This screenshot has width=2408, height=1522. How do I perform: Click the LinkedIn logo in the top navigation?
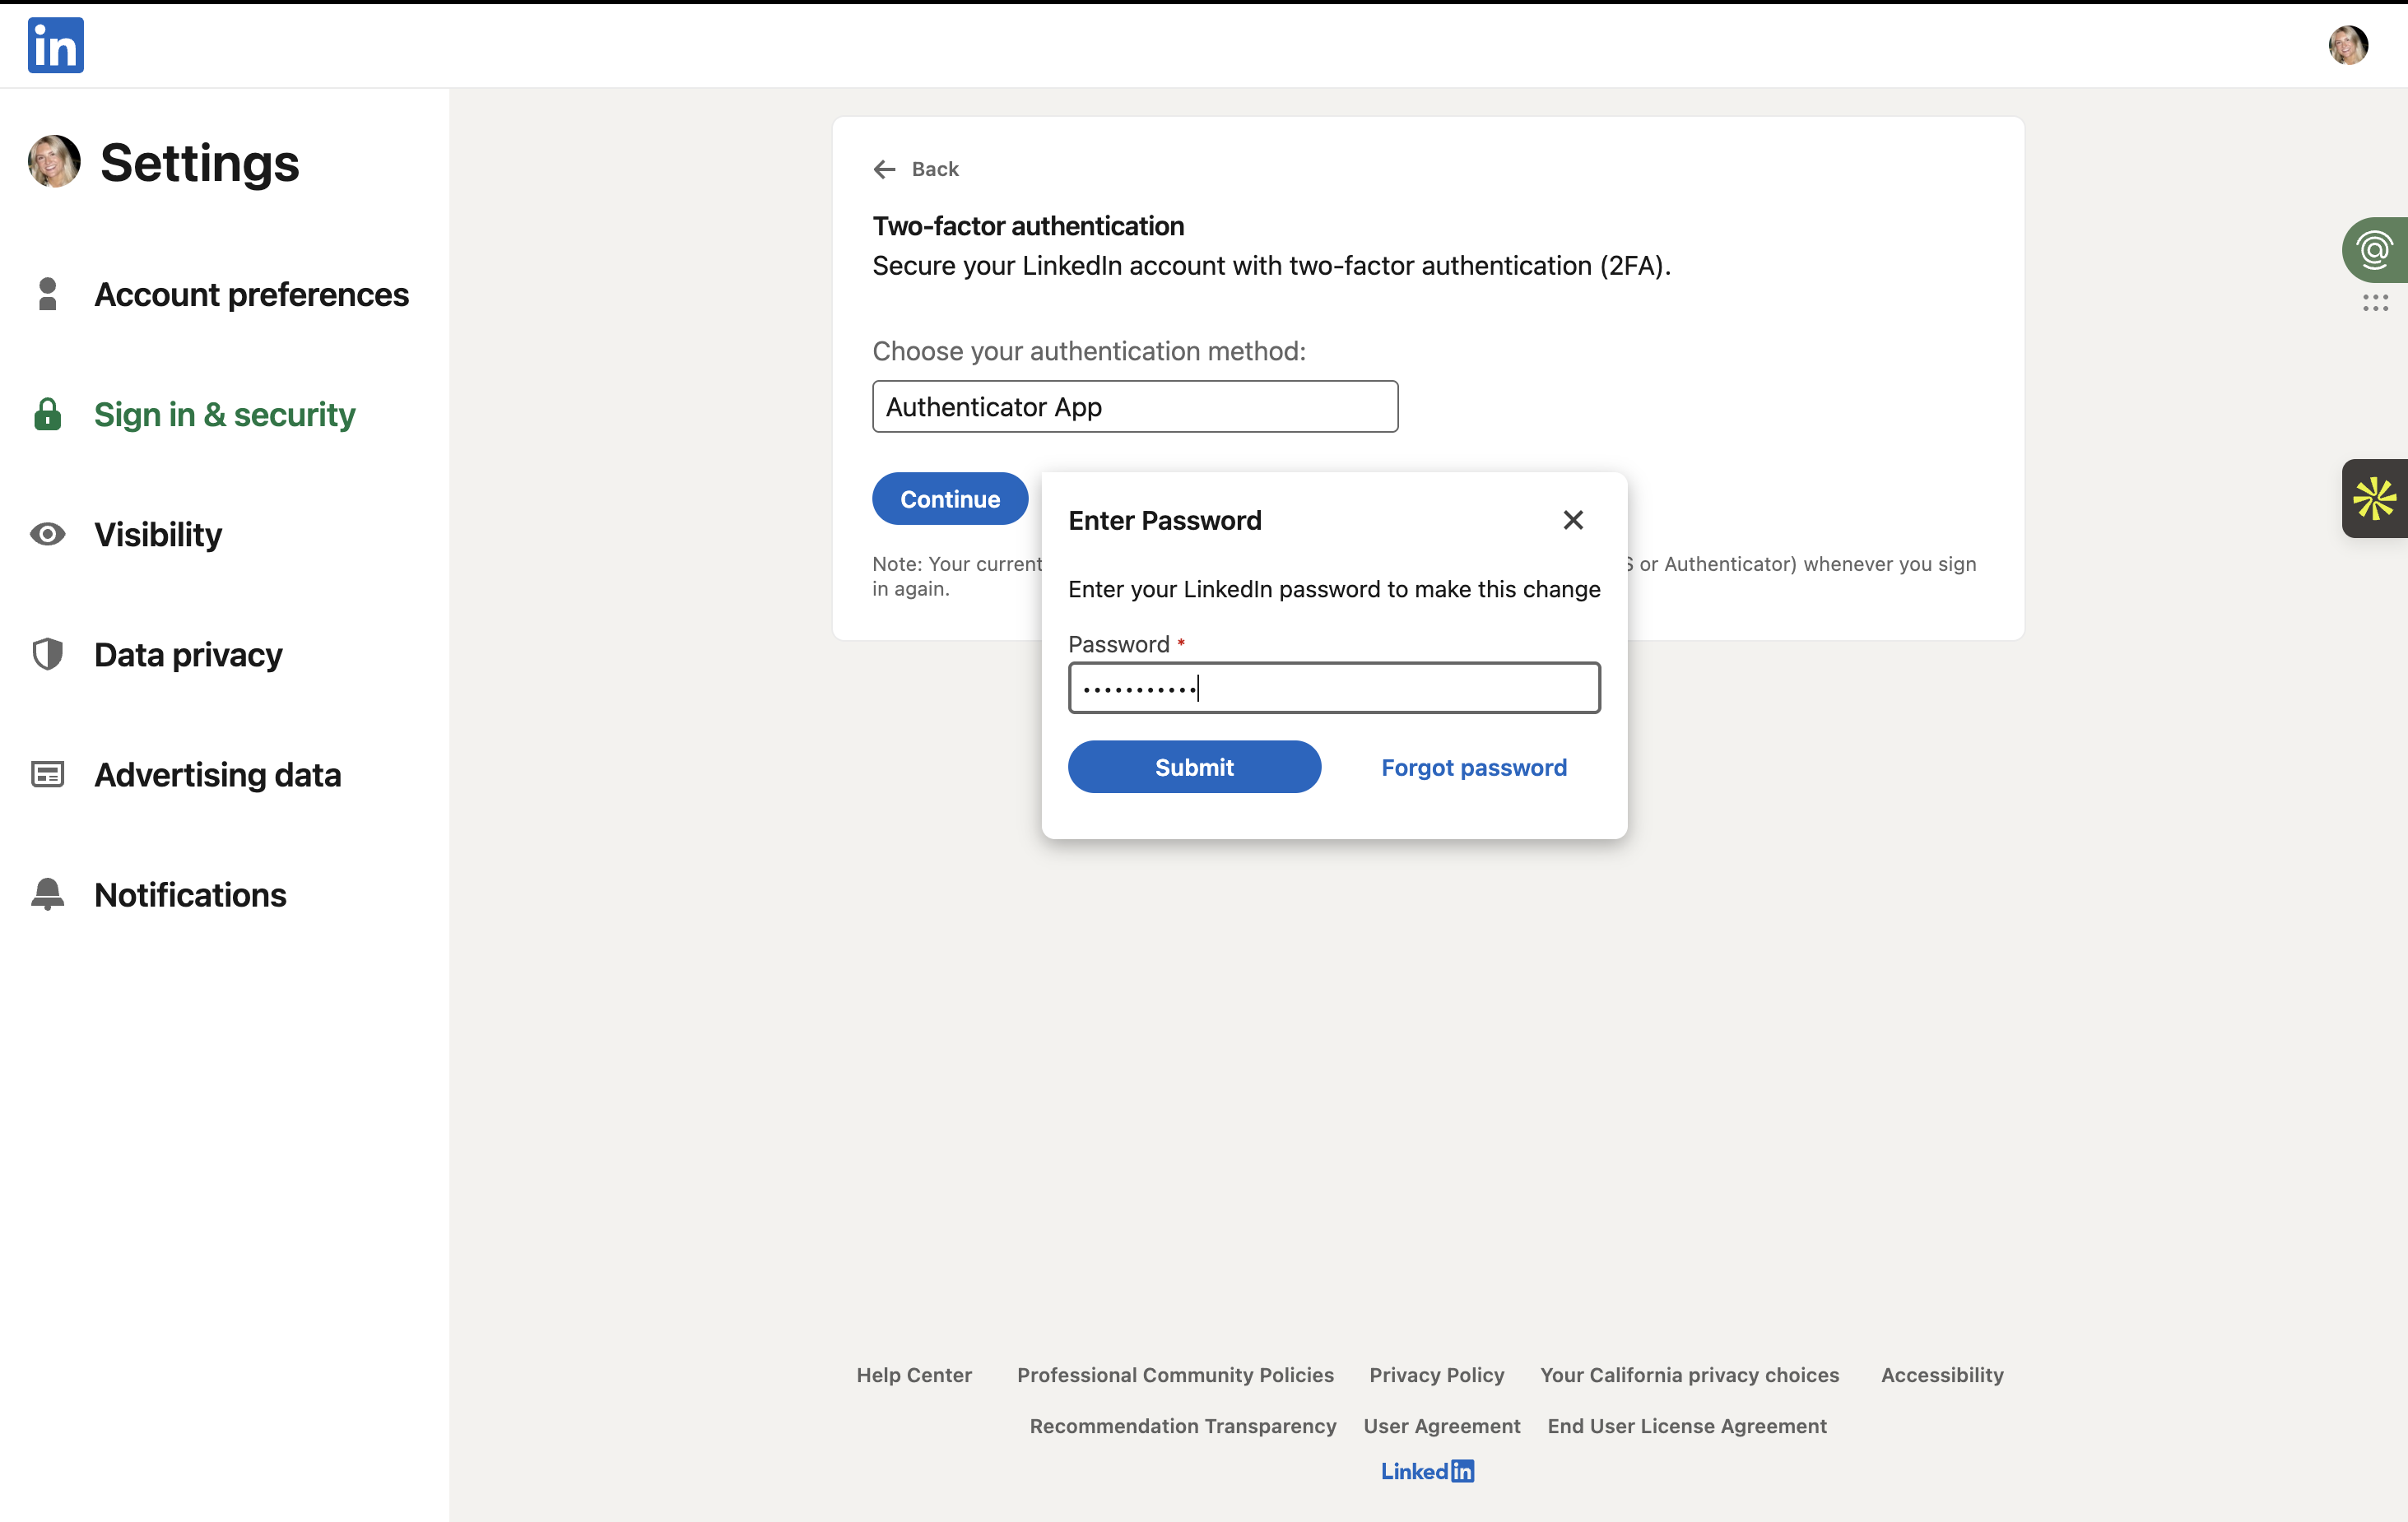pyautogui.click(x=55, y=45)
